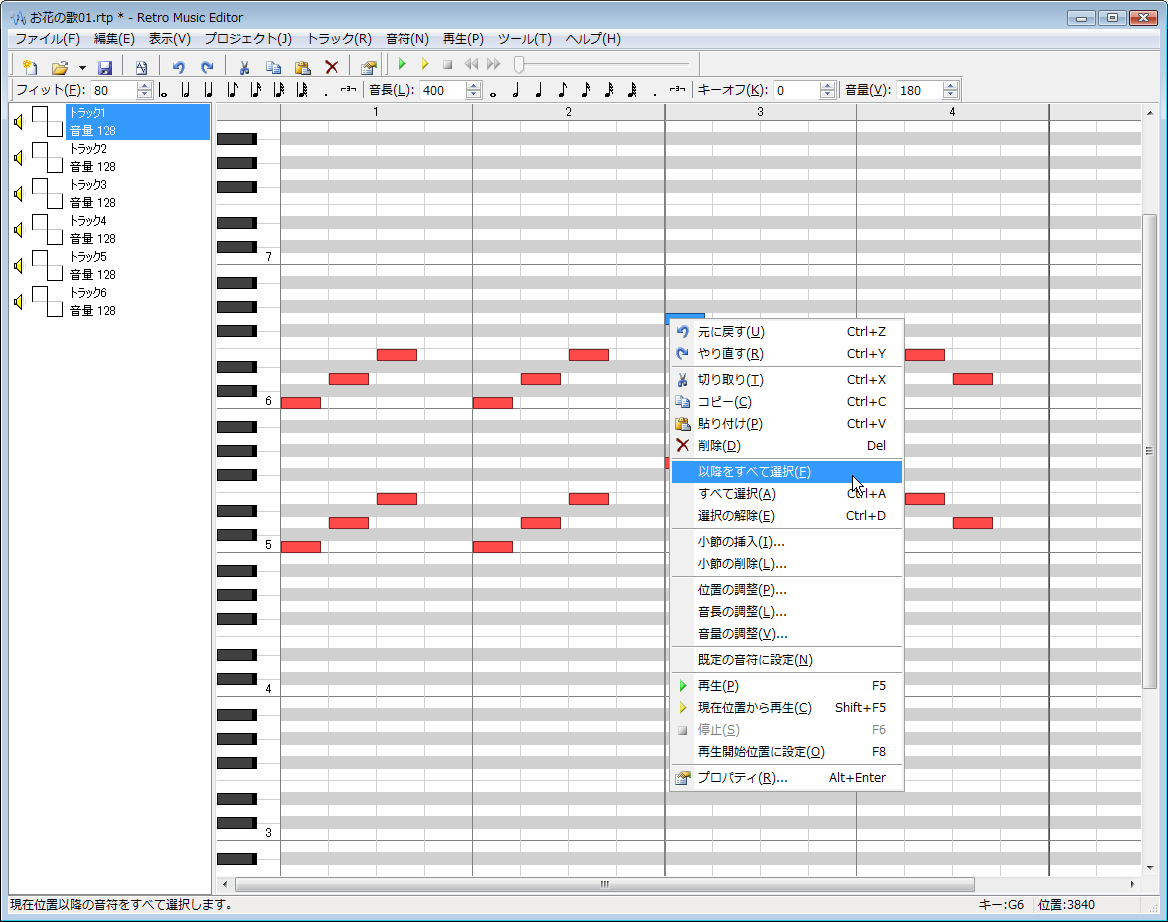Choose 既定の音符に設定(N) in context menu
The image size is (1168, 922).
pyautogui.click(x=787, y=660)
